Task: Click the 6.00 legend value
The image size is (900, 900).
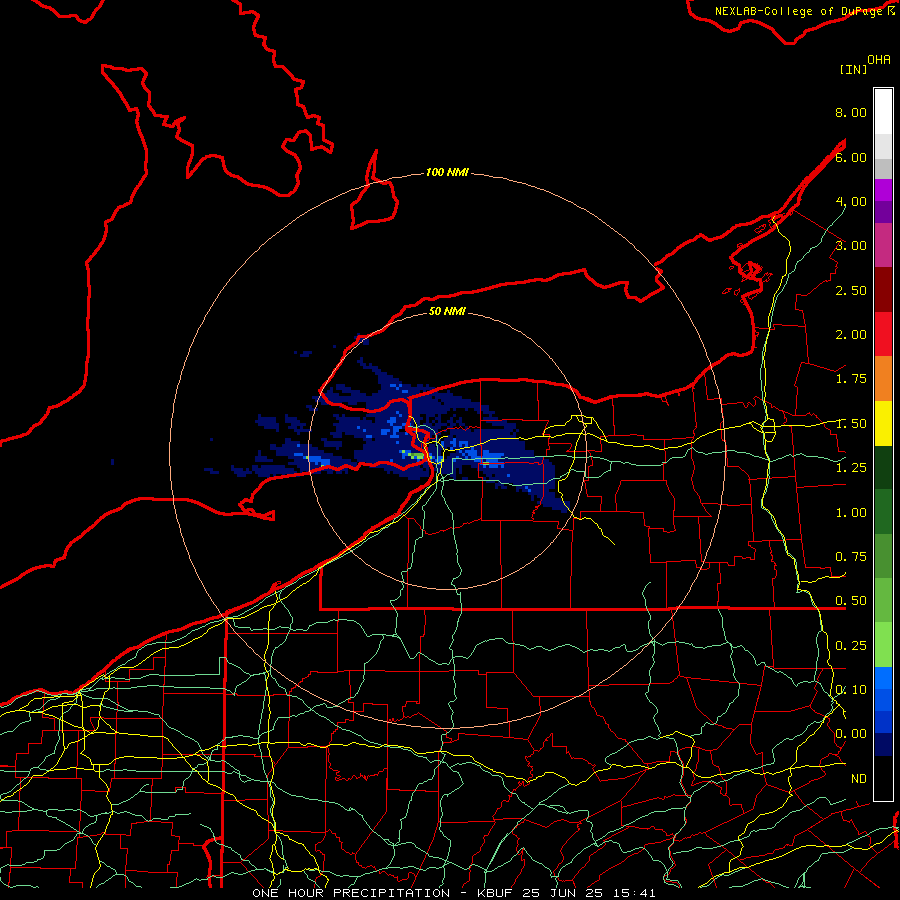Action: point(850,157)
